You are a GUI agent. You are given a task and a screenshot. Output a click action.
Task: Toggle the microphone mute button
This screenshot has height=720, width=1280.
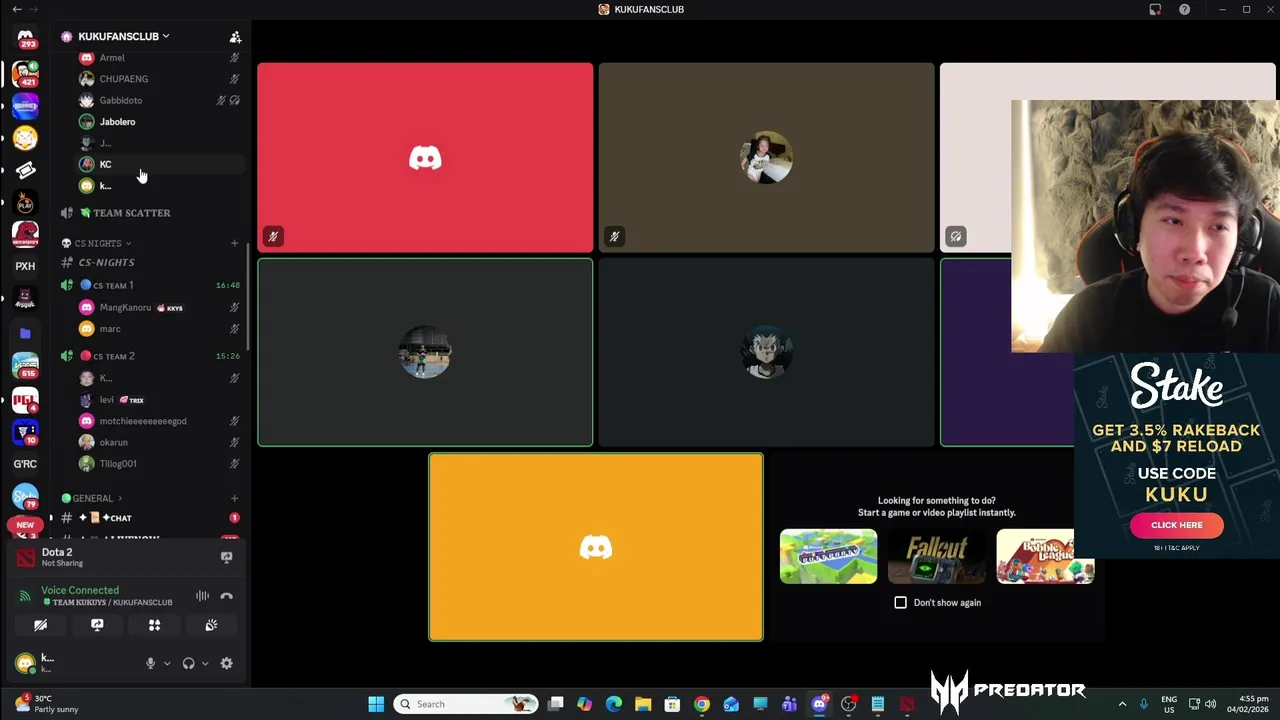click(150, 663)
